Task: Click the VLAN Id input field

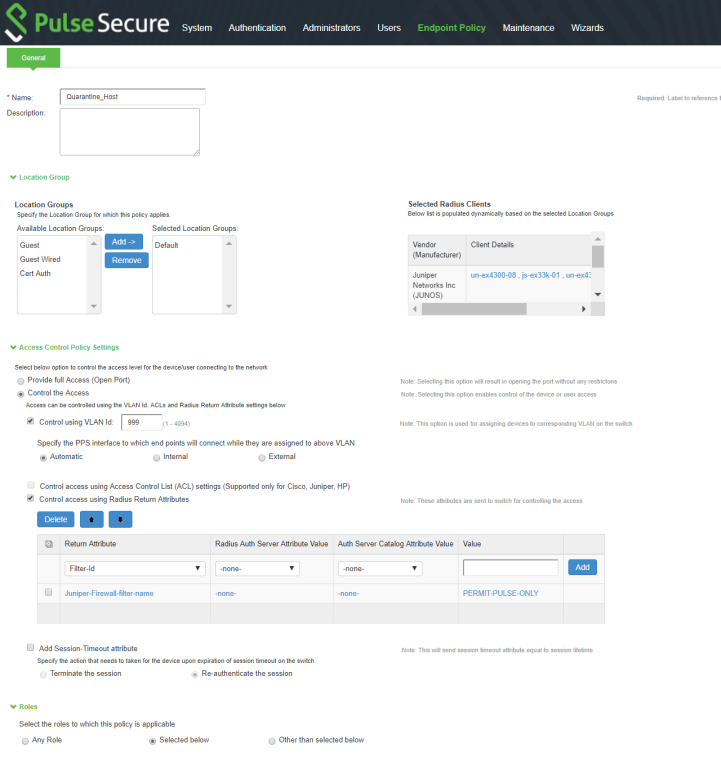Action: click(141, 422)
